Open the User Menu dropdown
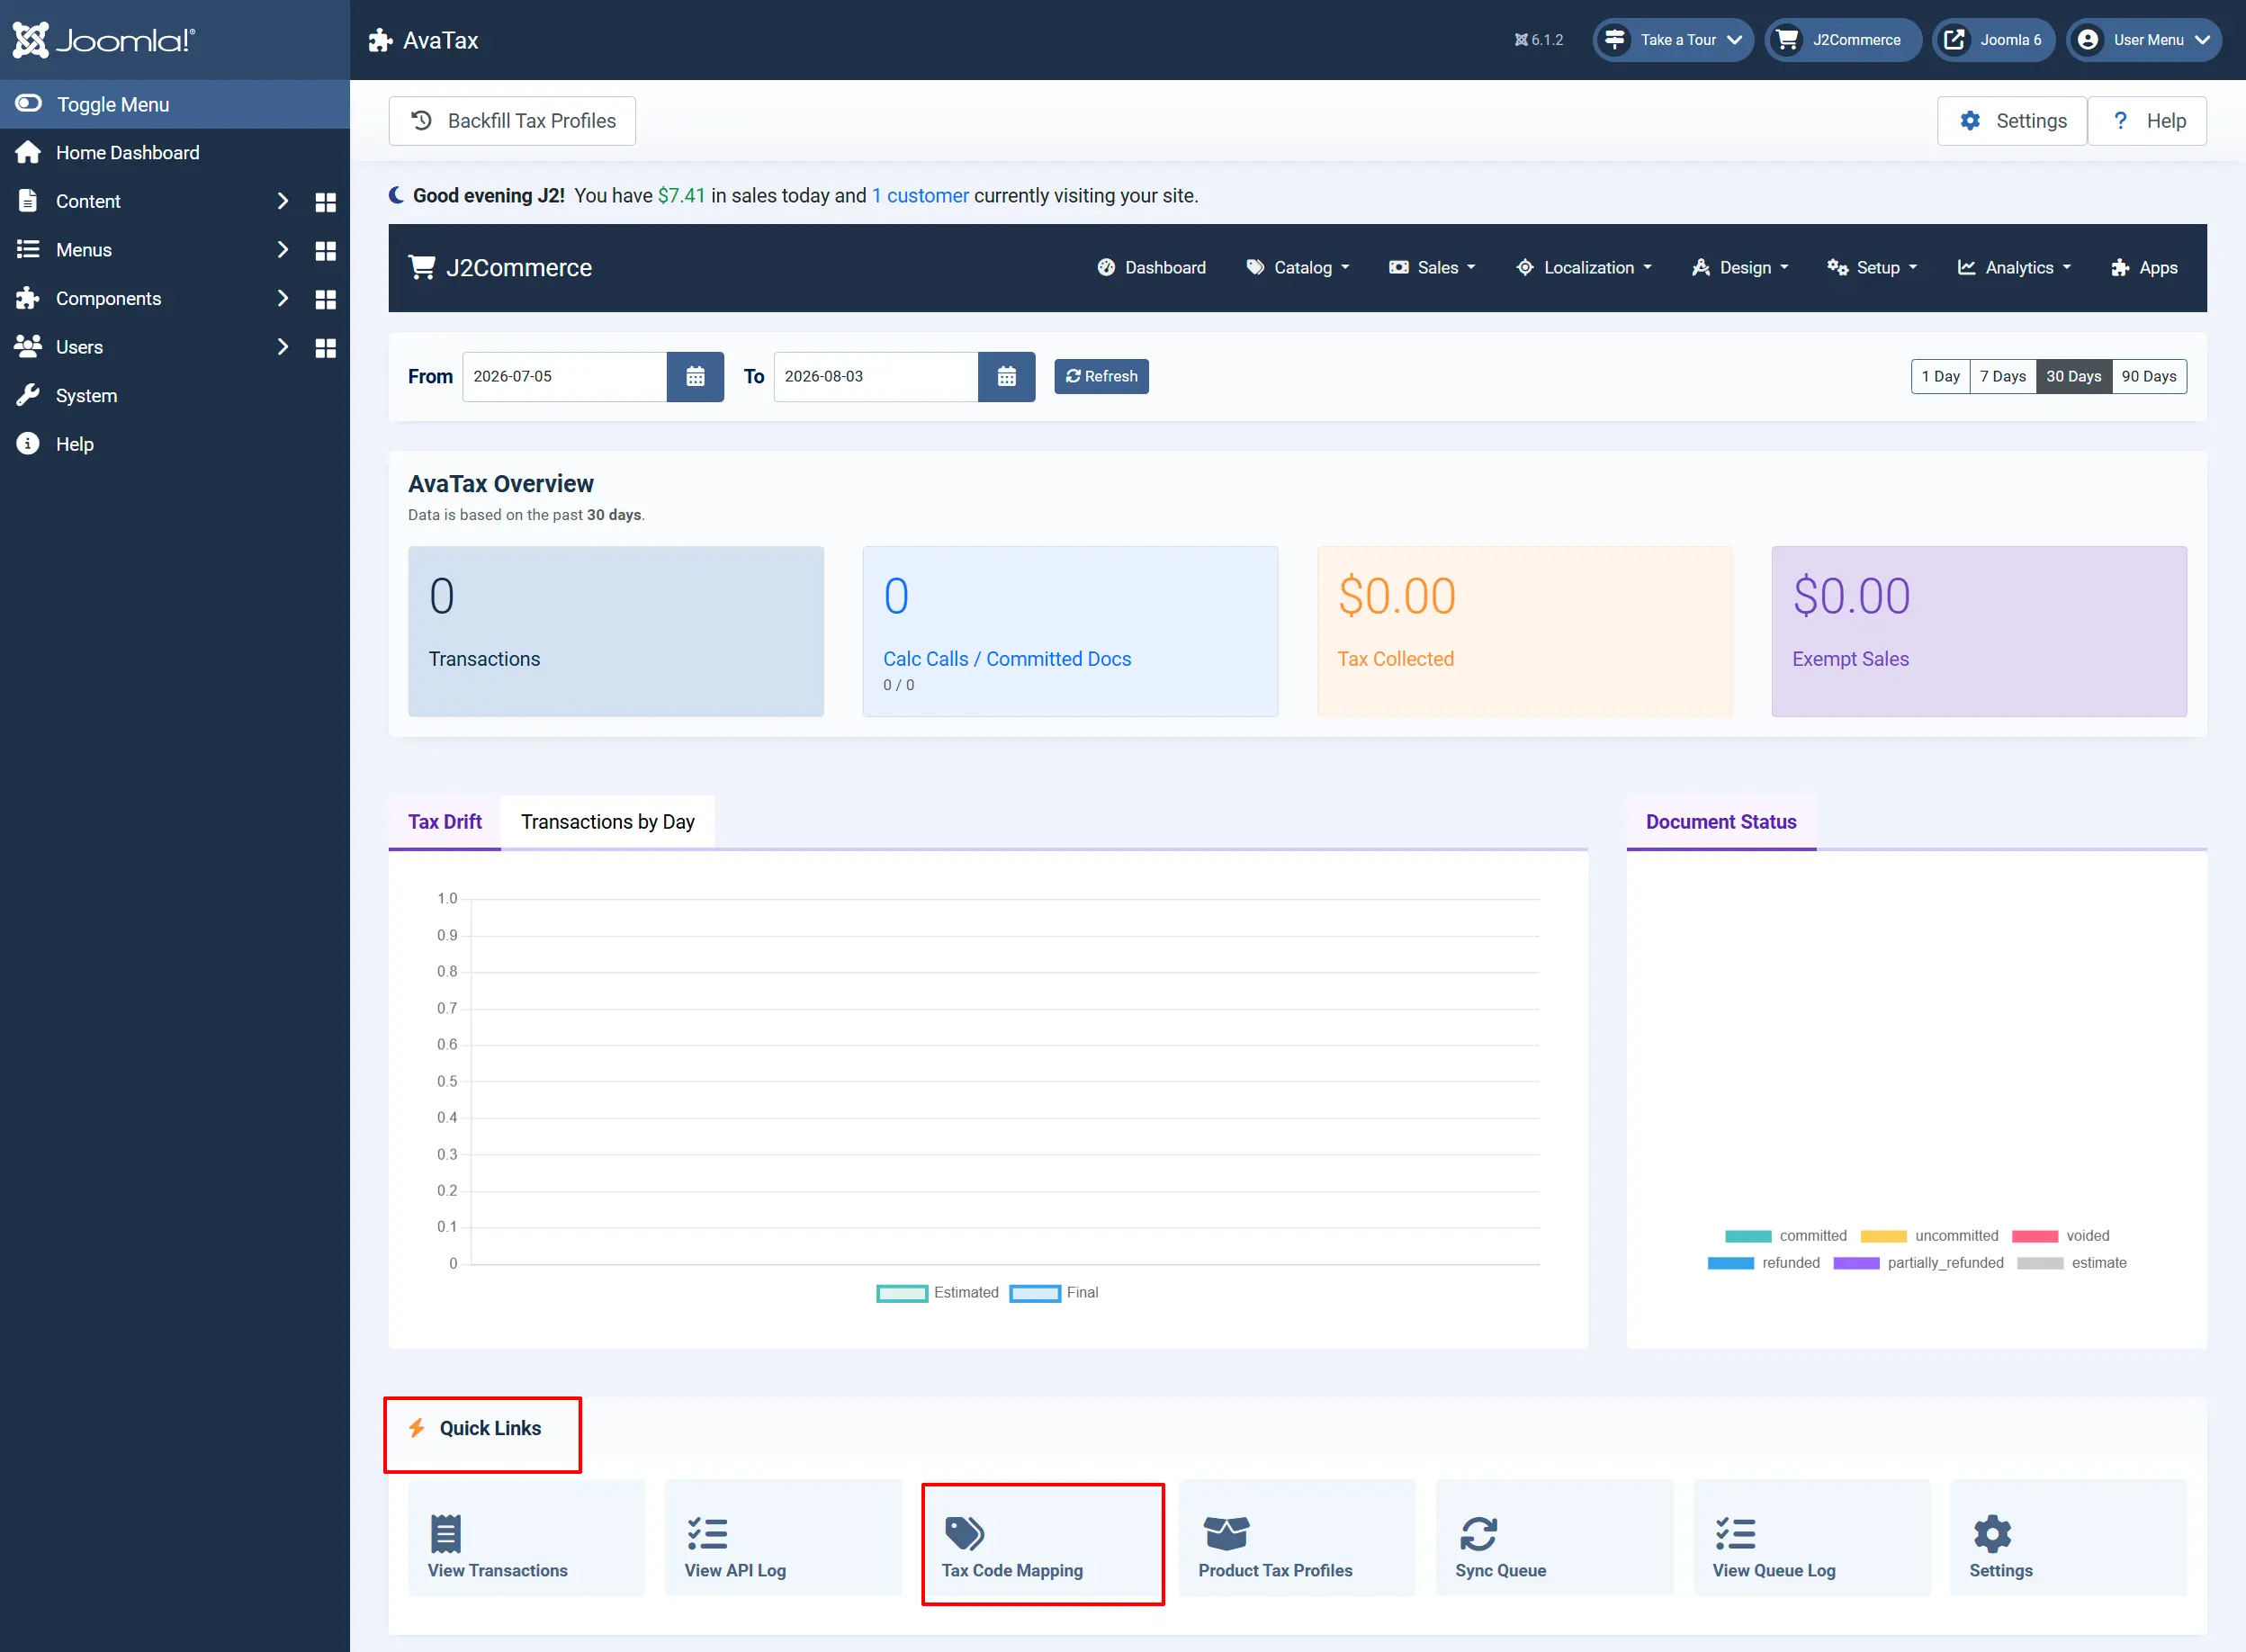This screenshot has height=1652, width=2246. [x=2145, y=40]
